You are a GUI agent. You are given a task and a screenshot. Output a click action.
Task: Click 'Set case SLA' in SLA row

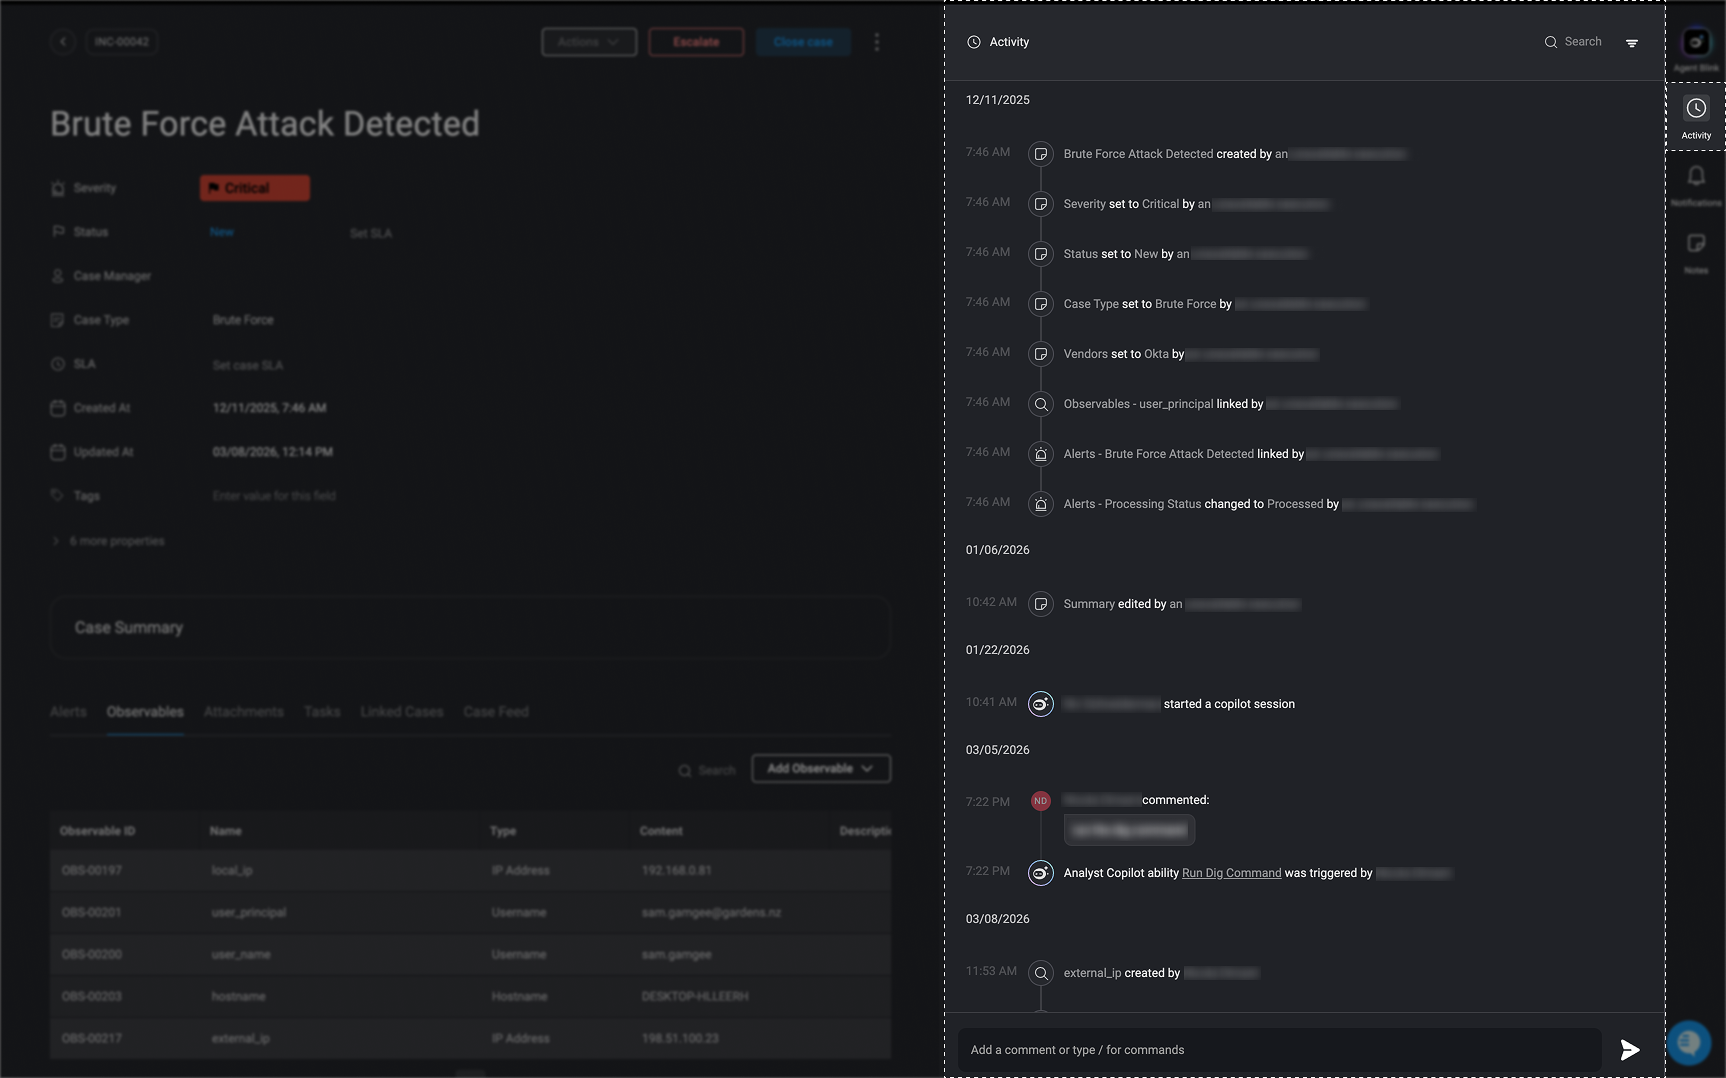click(x=248, y=365)
